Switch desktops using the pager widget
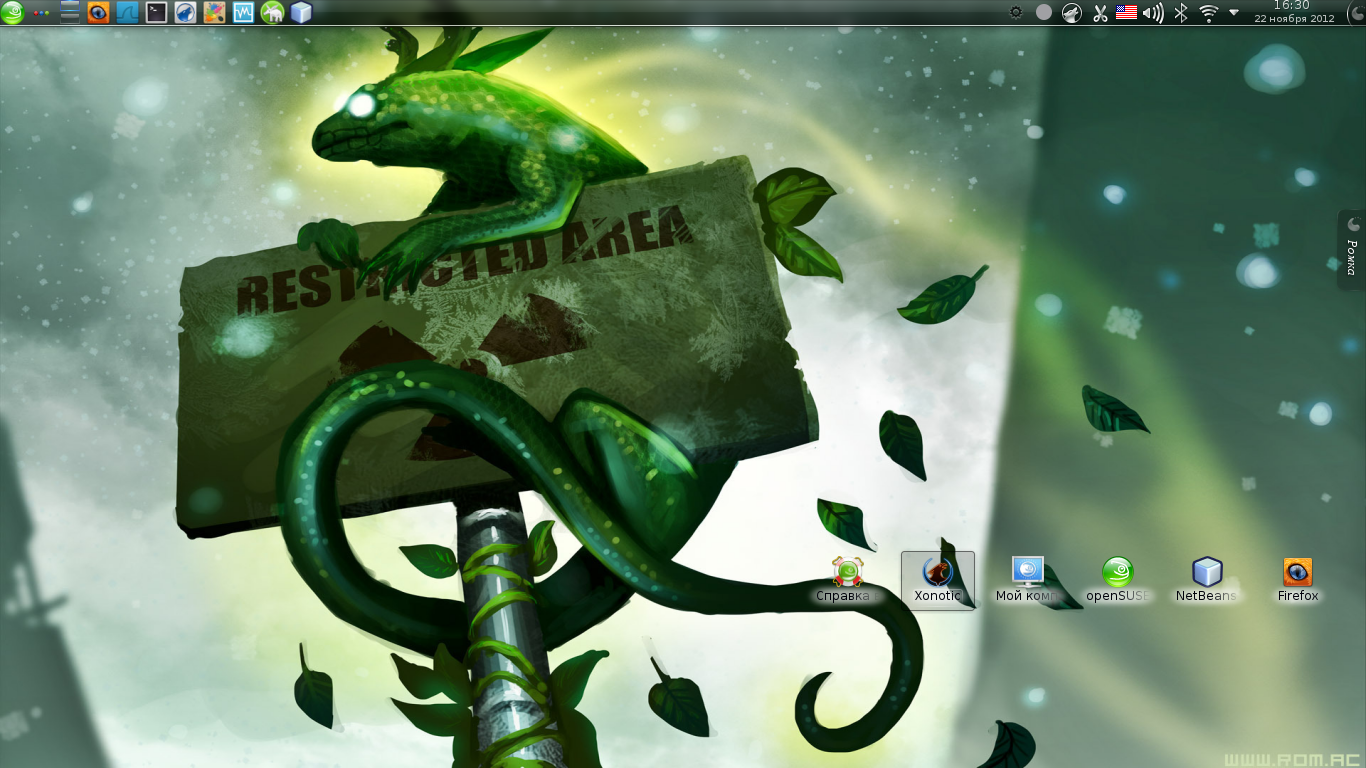This screenshot has height=768, width=1366. click(x=70, y=12)
